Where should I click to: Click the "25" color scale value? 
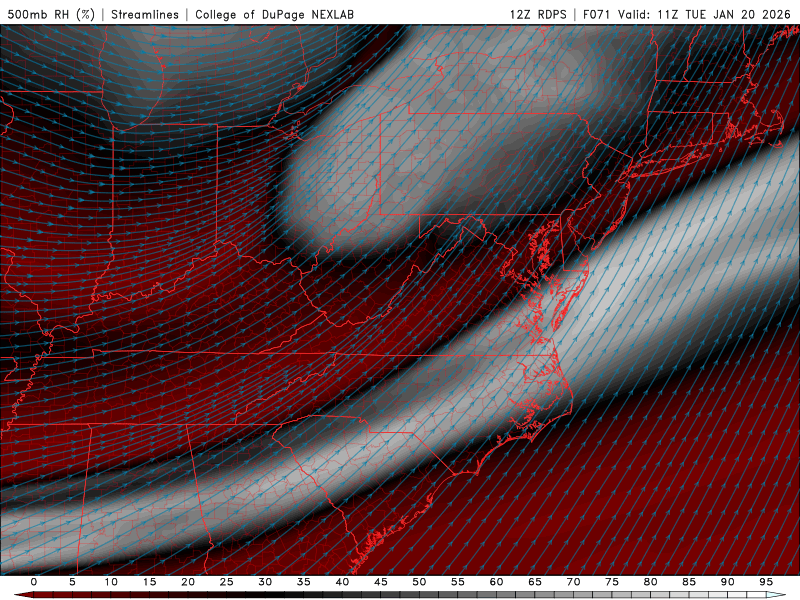tap(227, 582)
